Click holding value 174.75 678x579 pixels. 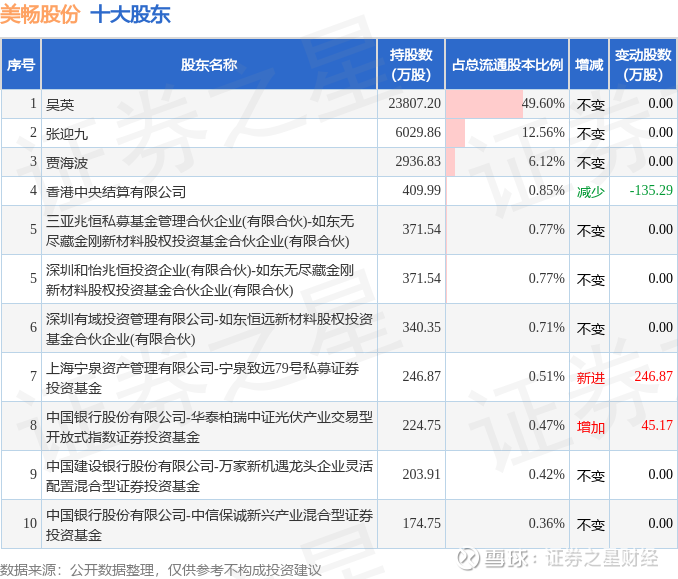point(421,523)
